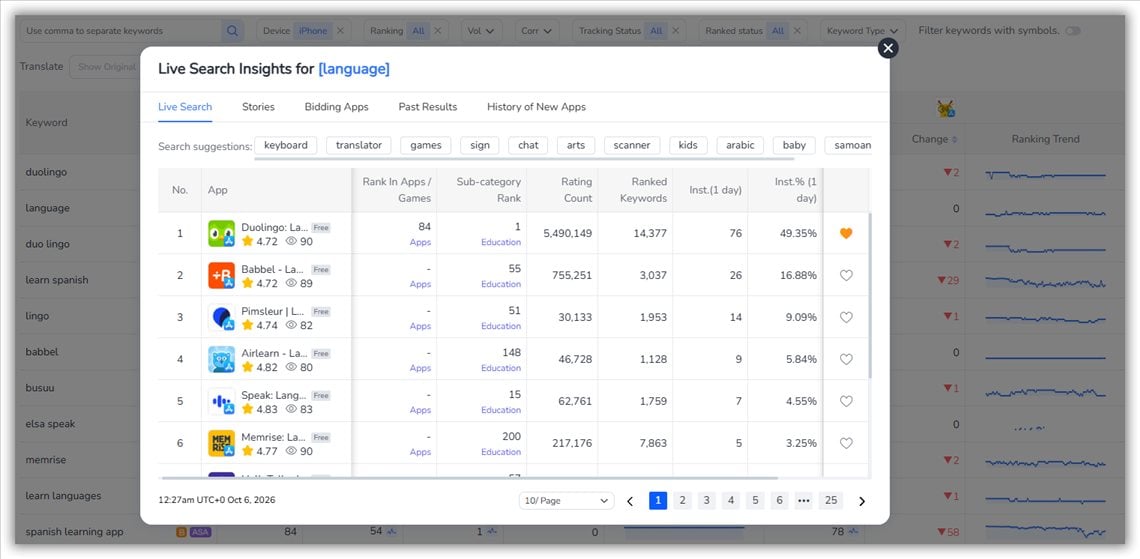Click the pagination ellipsis button

[803, 500]
